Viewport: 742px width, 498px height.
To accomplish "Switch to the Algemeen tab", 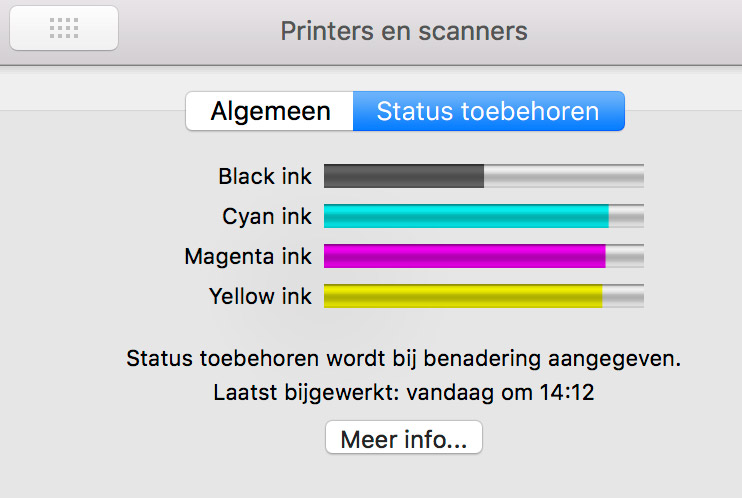I will coord(270,111).
